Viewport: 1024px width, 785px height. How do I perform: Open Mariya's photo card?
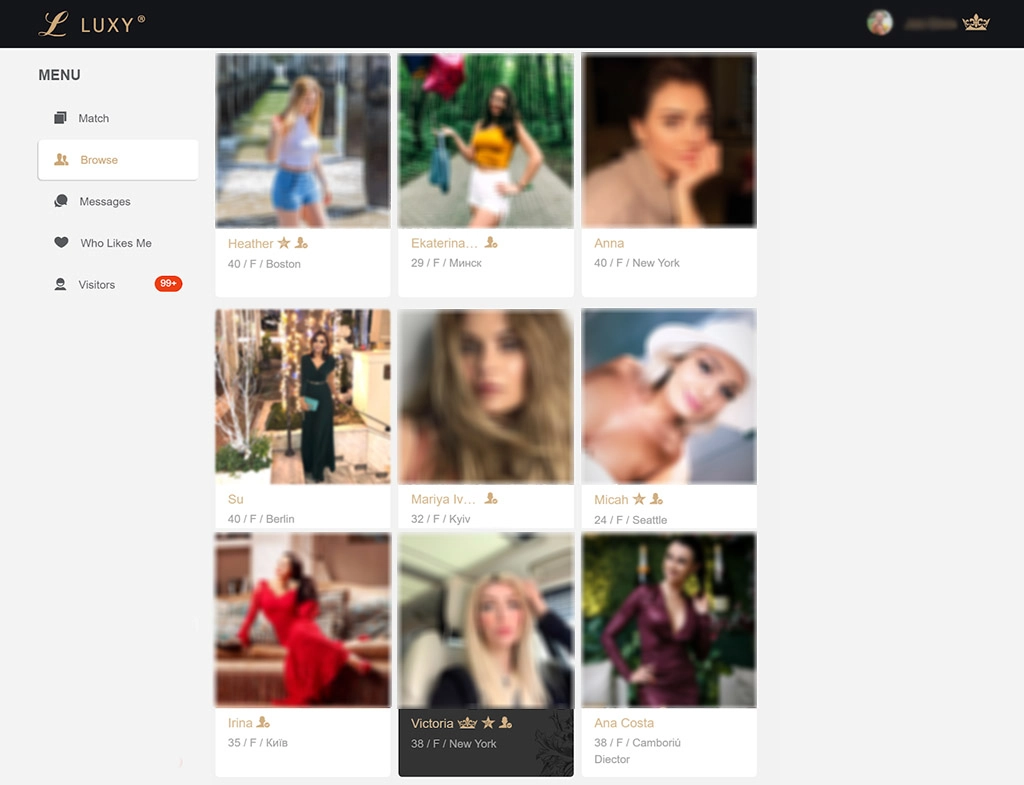point(485,395)
